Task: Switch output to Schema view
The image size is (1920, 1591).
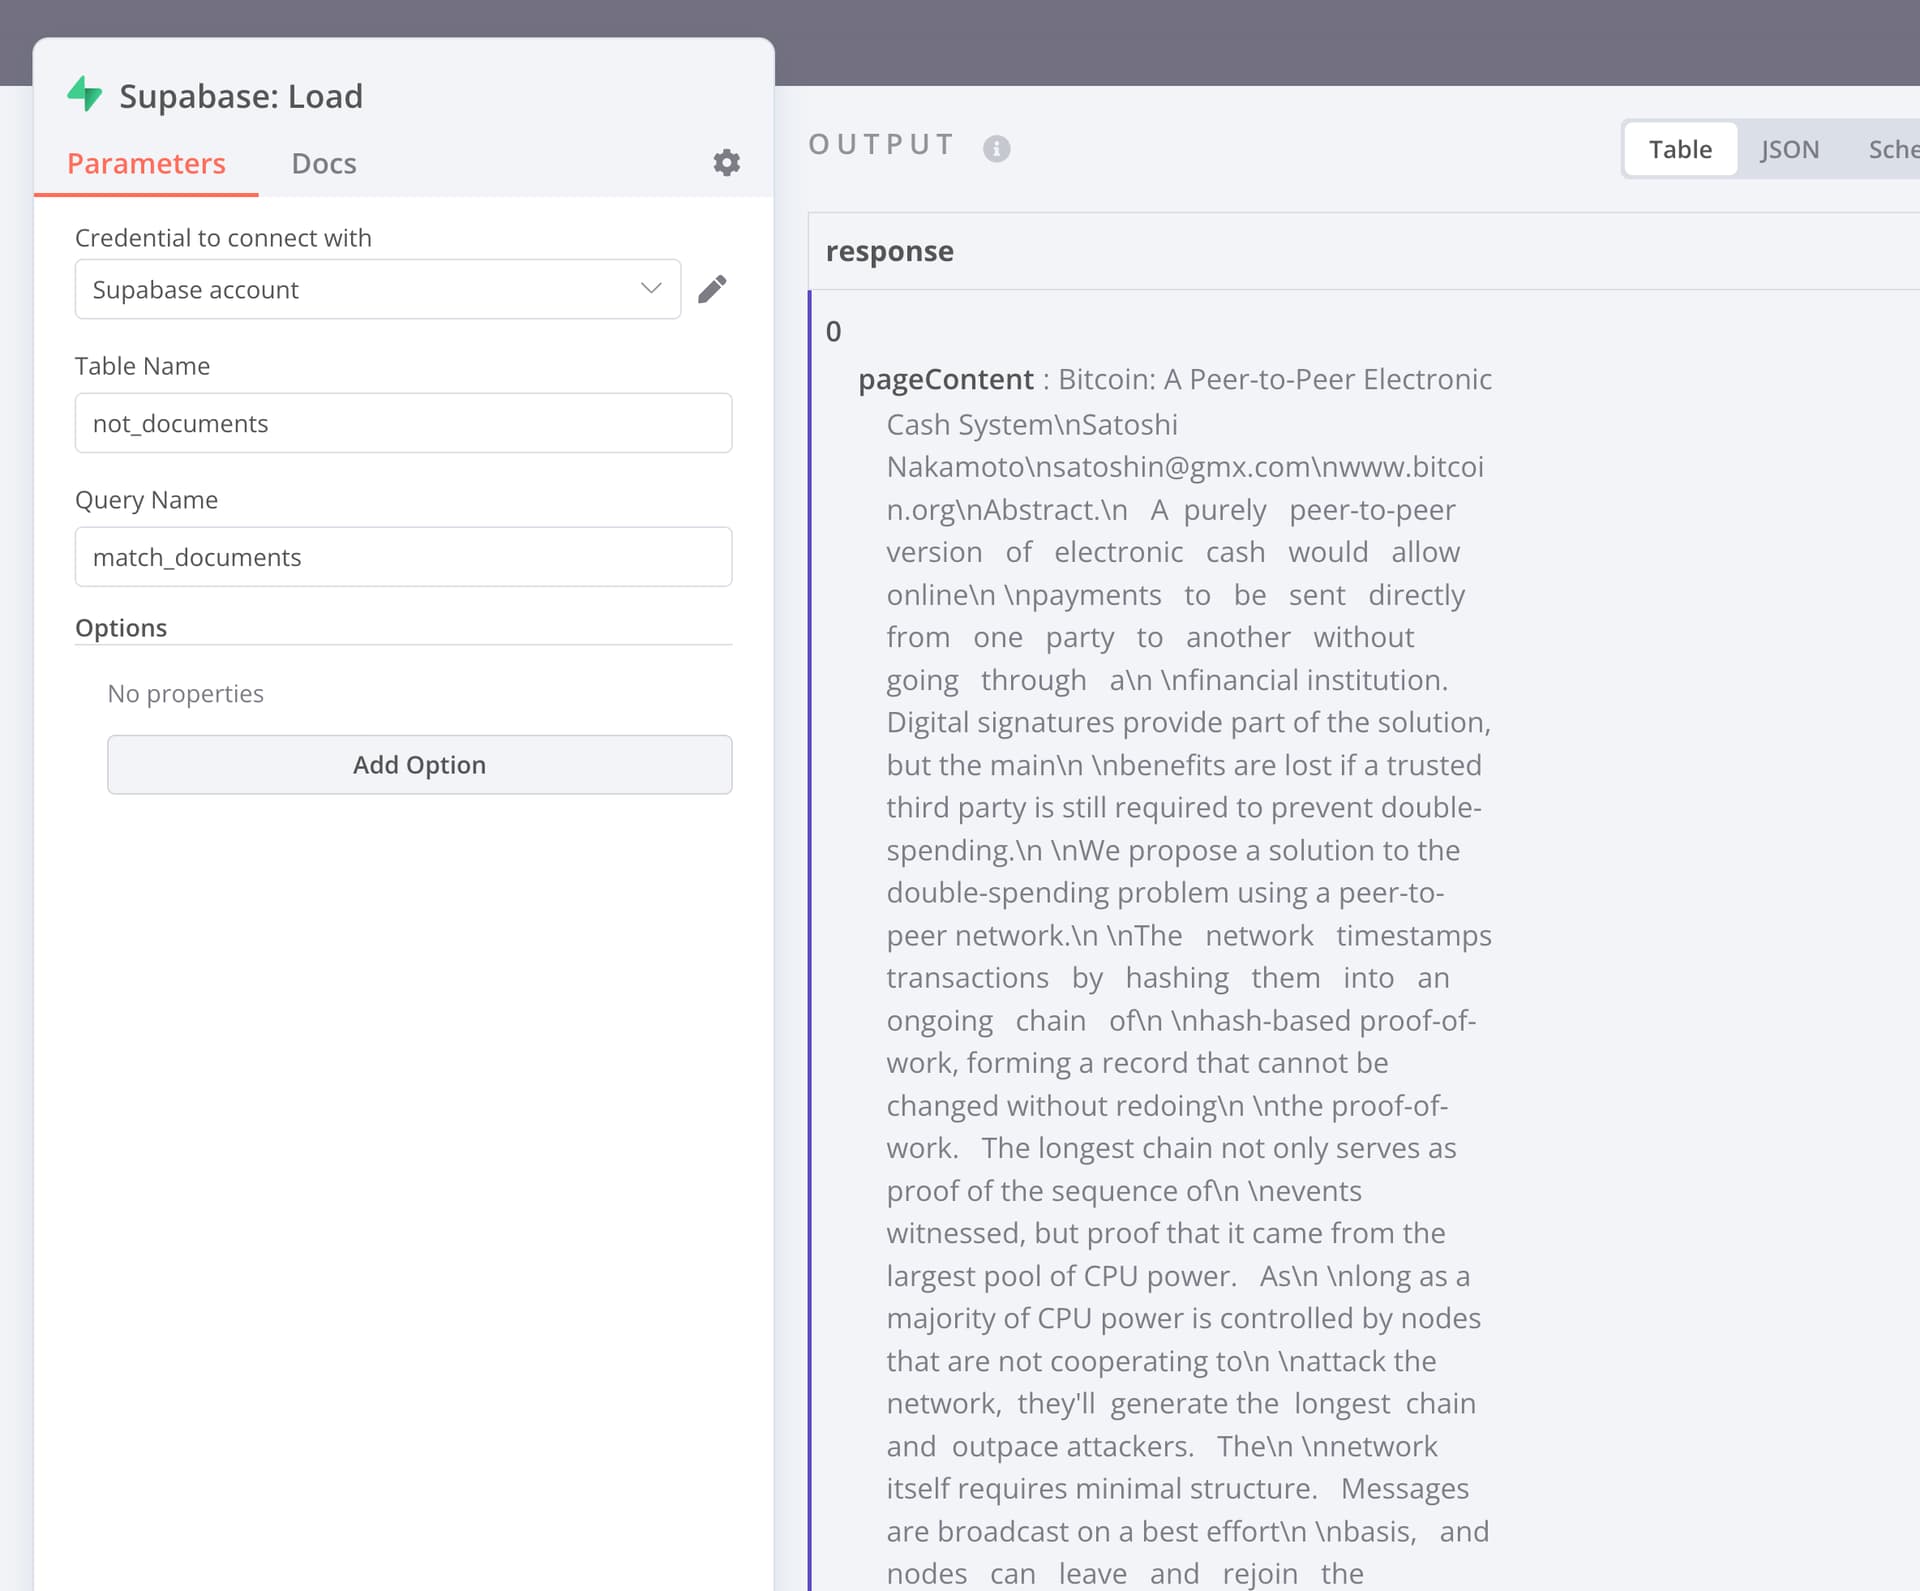Action: [x=1892, y=149]
